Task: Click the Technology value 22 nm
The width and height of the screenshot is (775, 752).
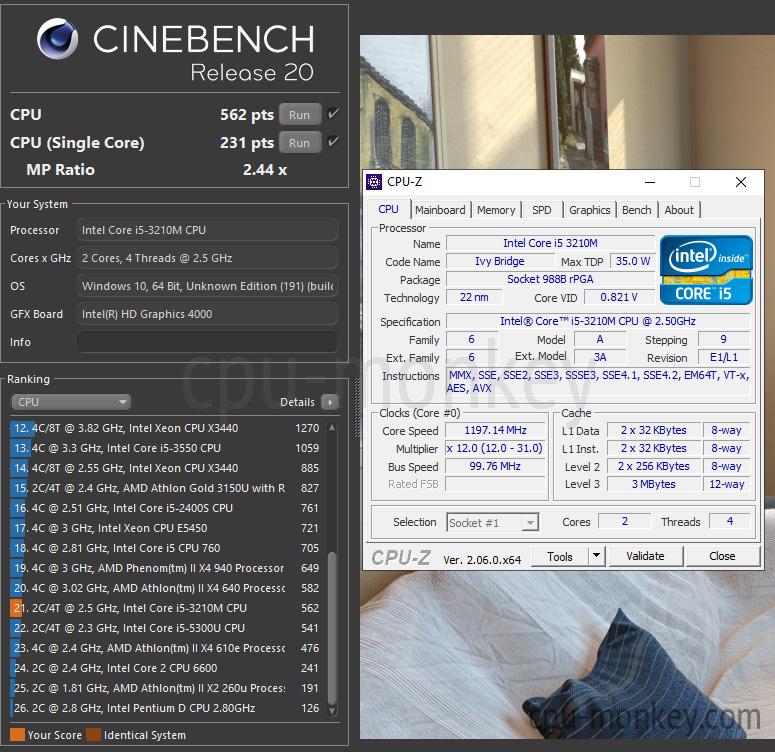Action: [474, 297]
